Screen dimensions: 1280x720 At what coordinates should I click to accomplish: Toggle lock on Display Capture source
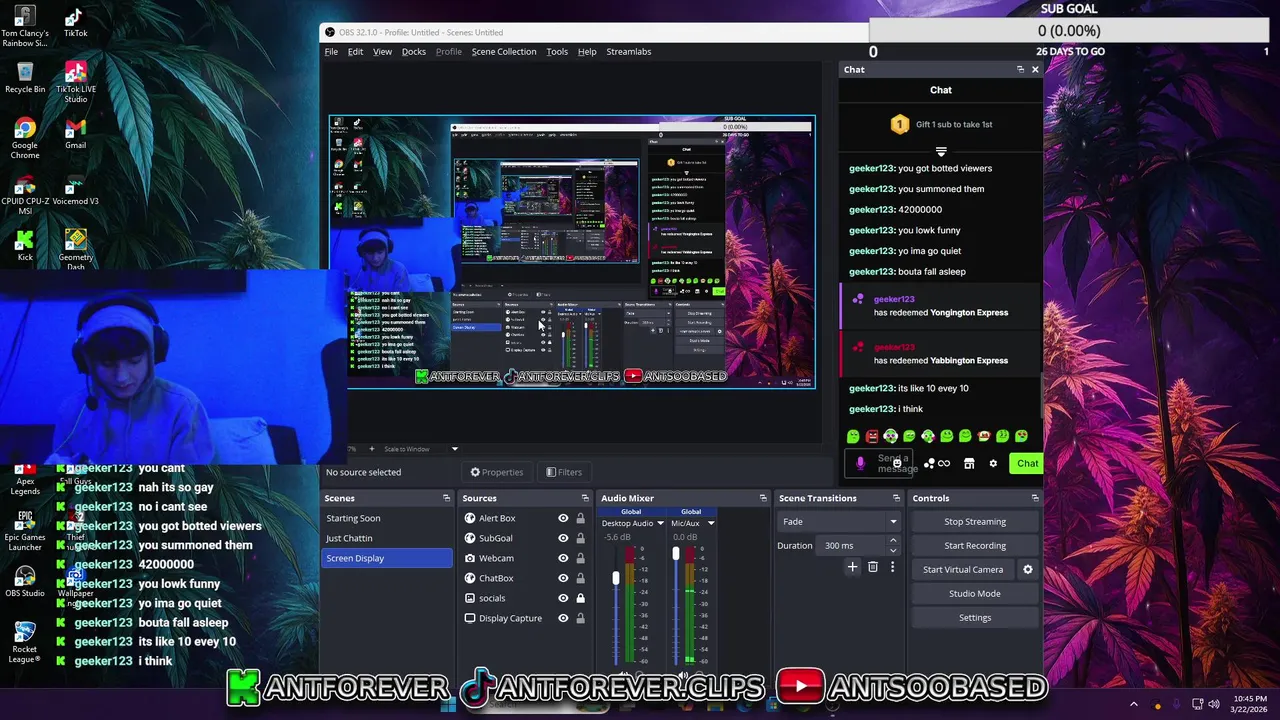(x=580, y=618)
